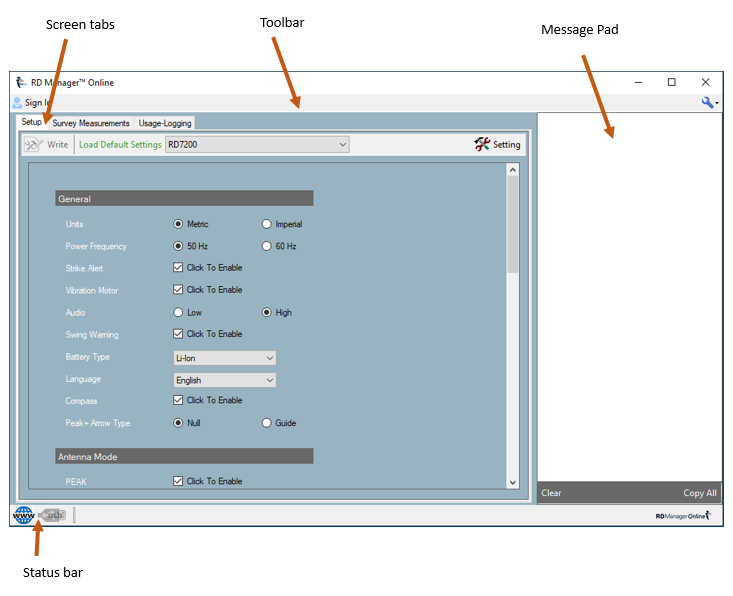
Task: Toggle the Vibration Motor checkbox
Action: [x=178, y=289]
